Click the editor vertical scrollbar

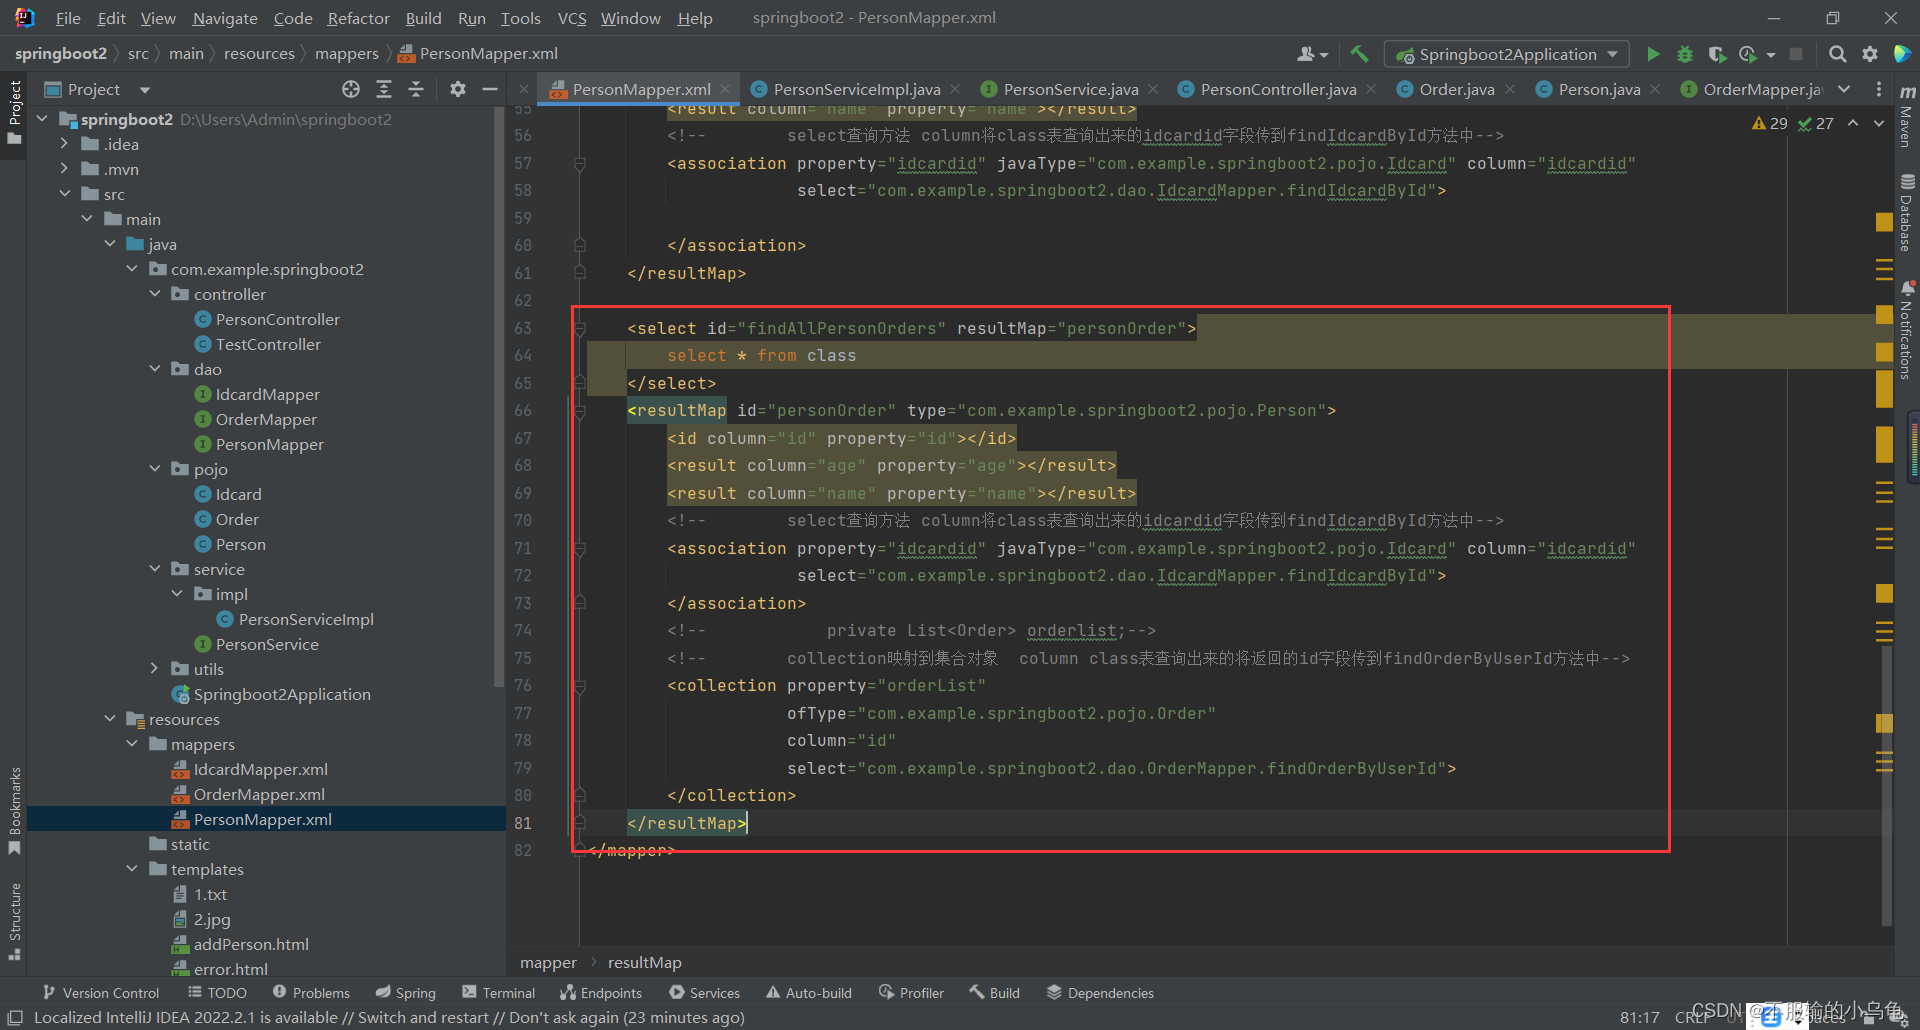point(1886,785)
